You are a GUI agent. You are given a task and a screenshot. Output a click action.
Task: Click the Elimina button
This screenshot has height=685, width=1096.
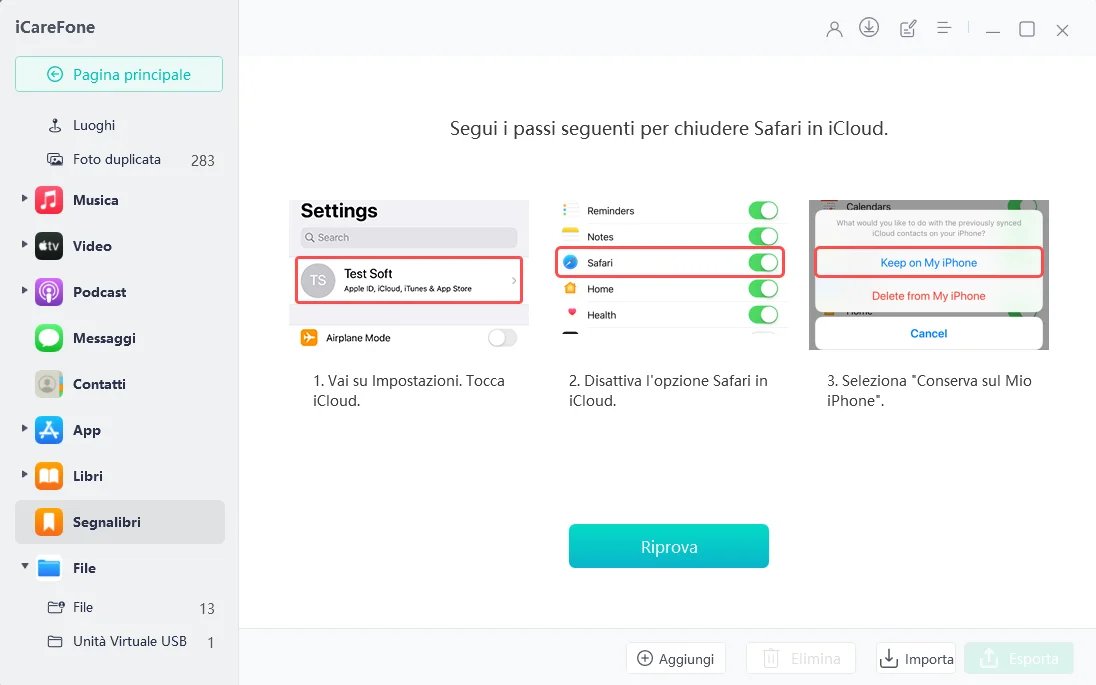[x=801, y=658]
